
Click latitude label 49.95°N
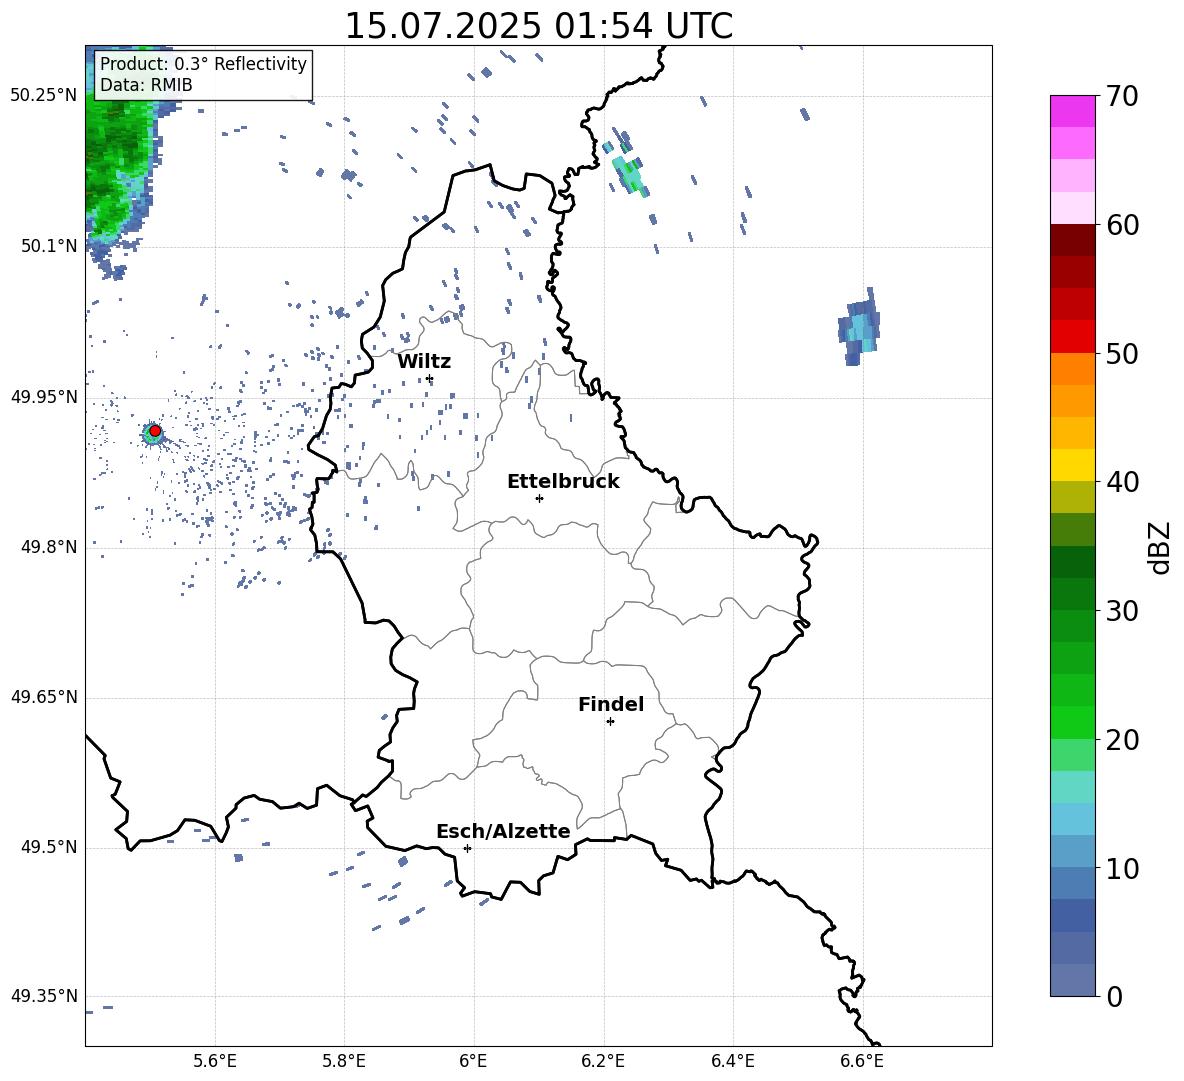point(44,397)
